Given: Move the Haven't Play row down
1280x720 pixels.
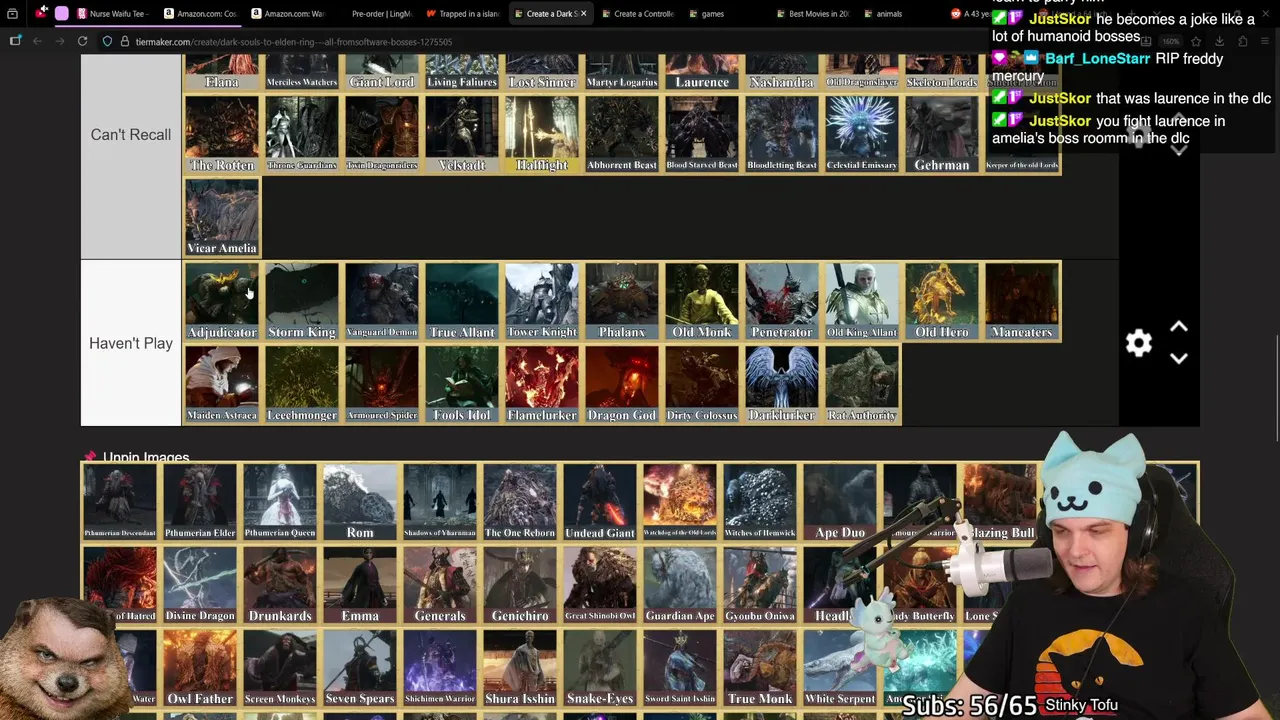Looking at the screenshot, I should [x=1179, y=358].
